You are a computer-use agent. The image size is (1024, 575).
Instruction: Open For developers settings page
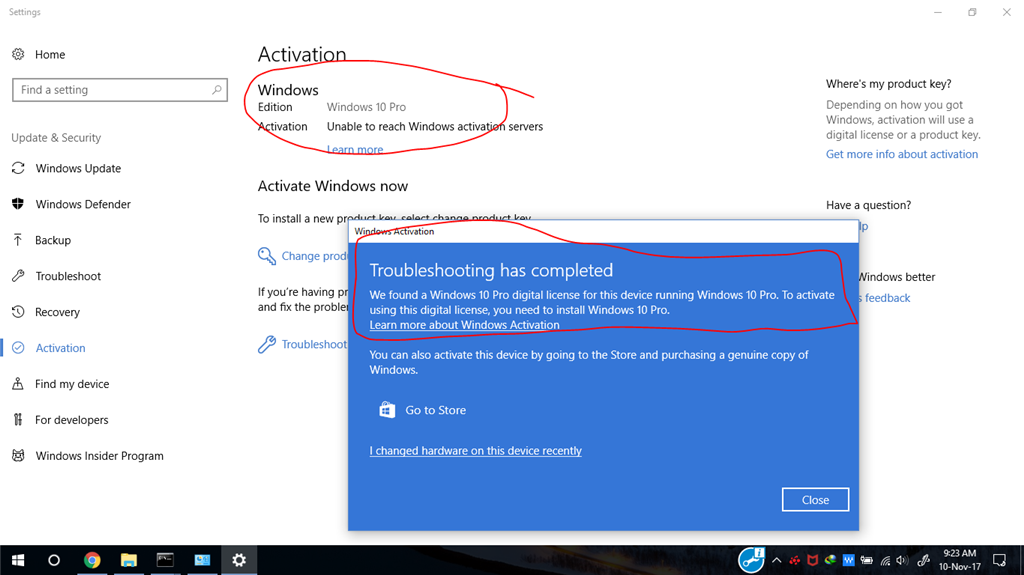pyautogui.click(x=72, y=419)
